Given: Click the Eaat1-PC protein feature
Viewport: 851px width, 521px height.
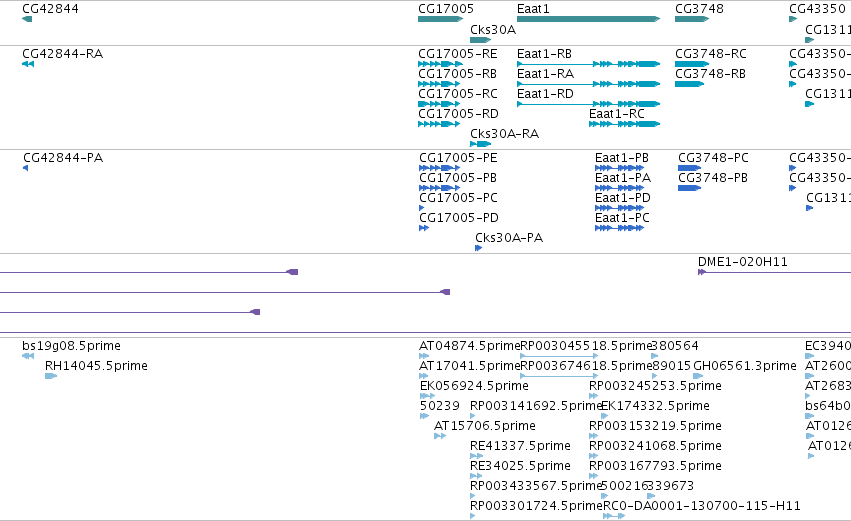Looking at the screenshot, I should tap(619, 228).
